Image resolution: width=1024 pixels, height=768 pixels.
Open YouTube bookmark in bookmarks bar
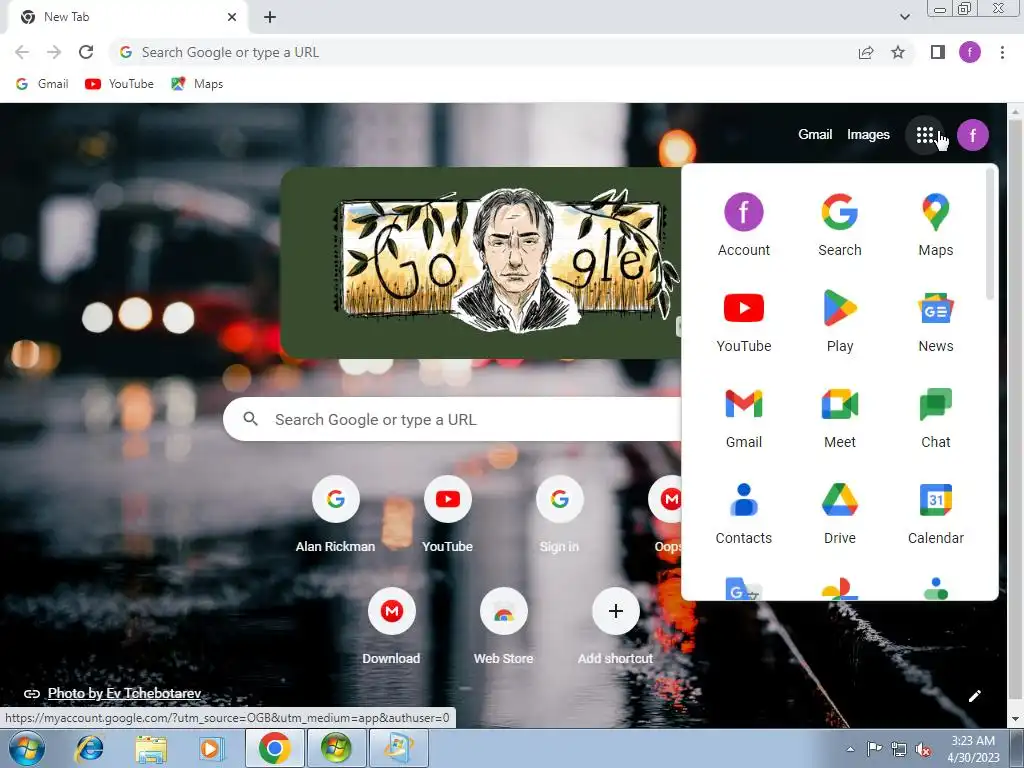tap(120, 84)
